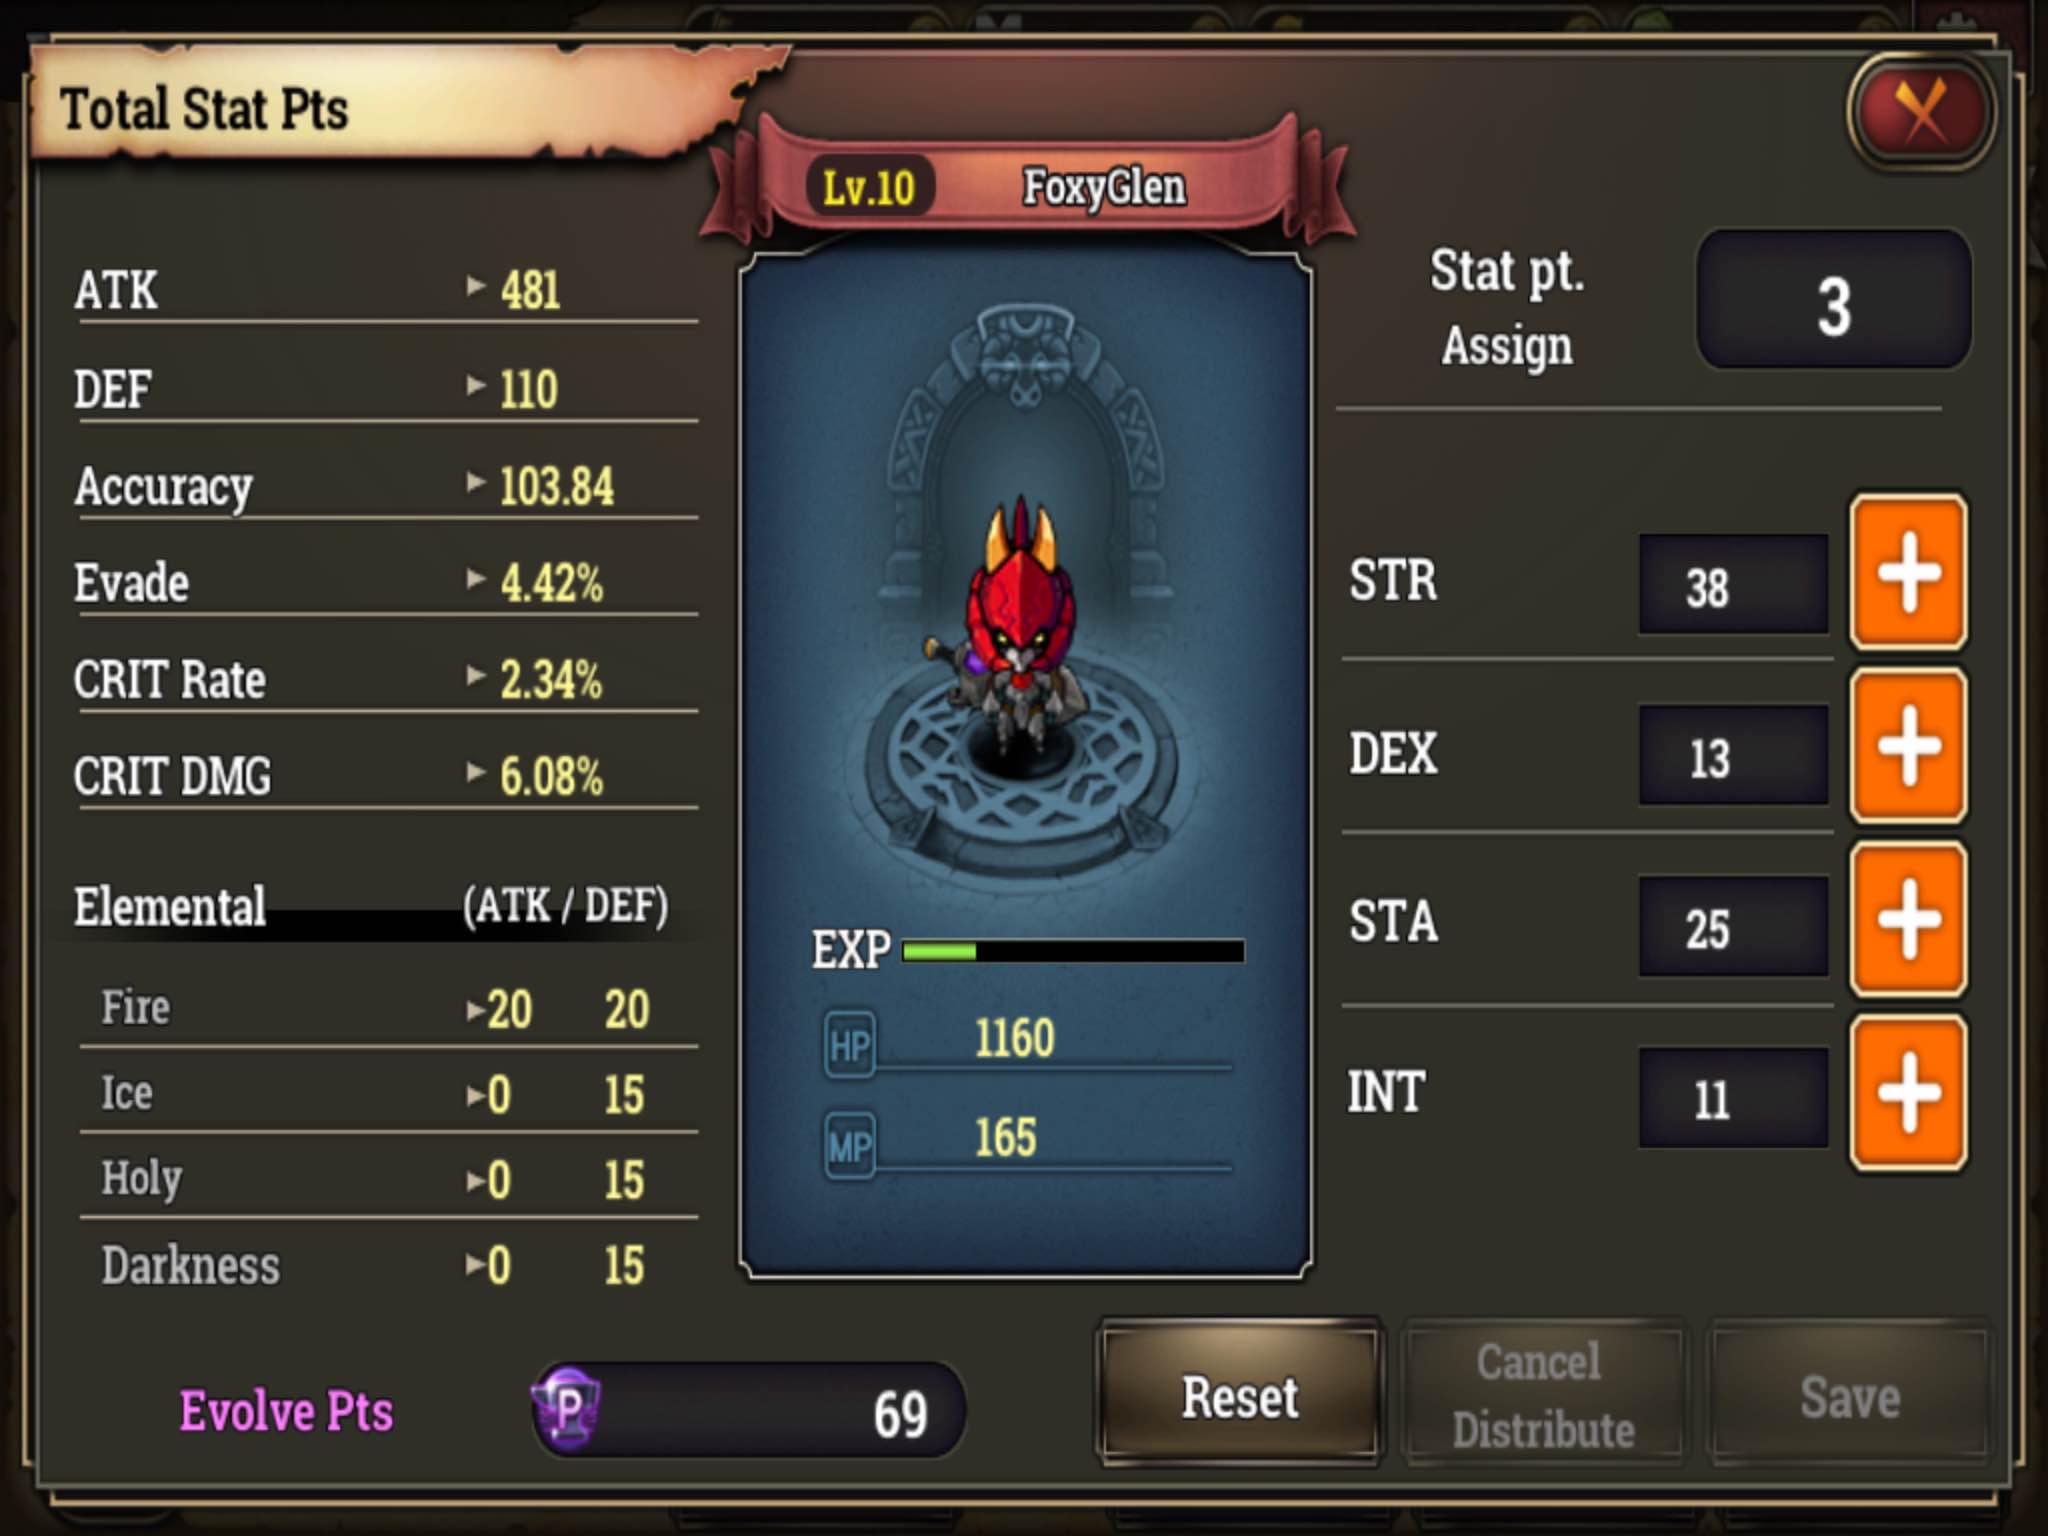
Task: Increase INT with plus button
Action: pos(1908,1092)
